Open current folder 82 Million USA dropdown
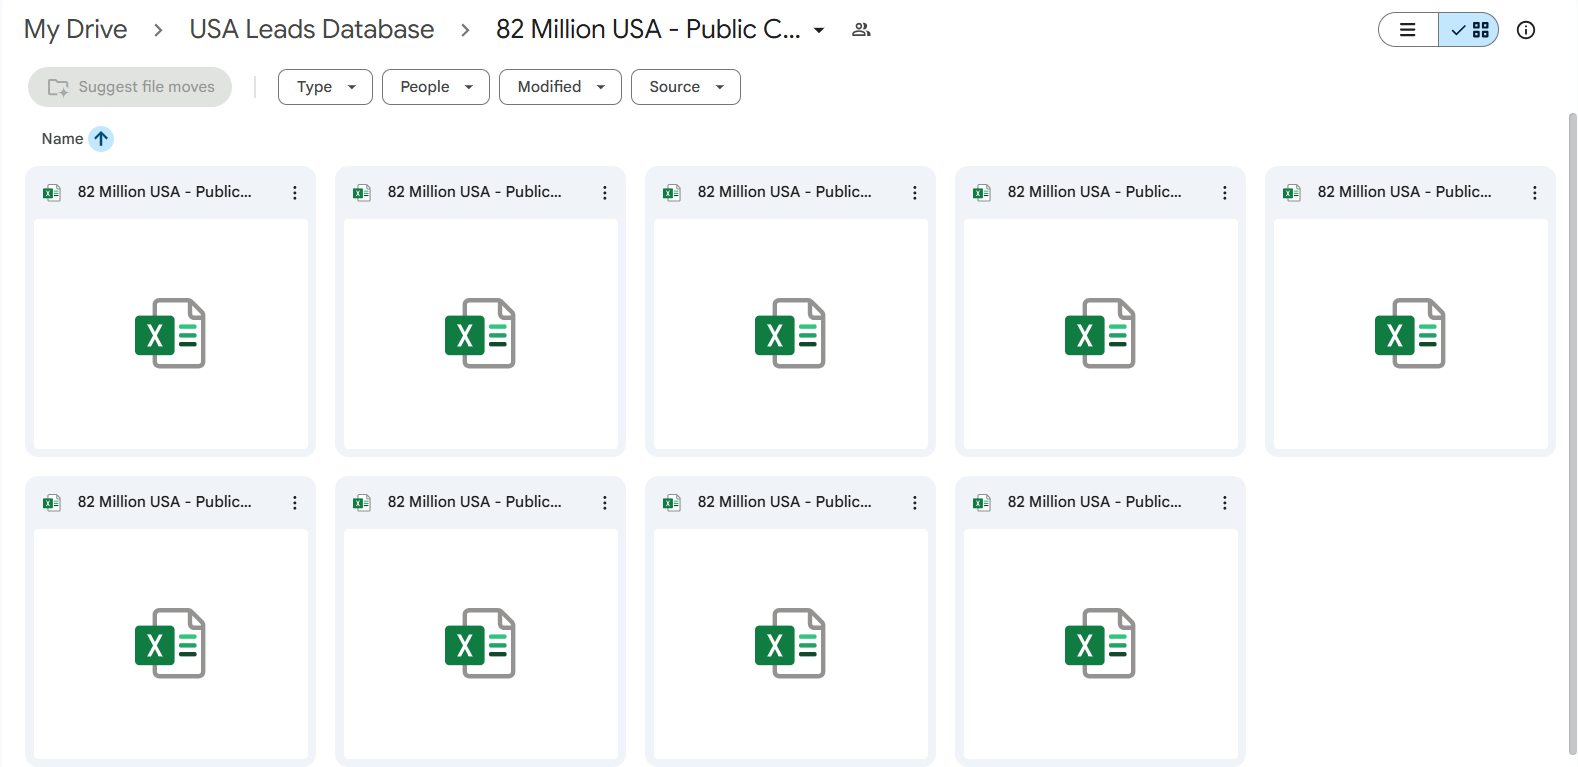Image resolution: width=1578 pixels, height=767 pixels. coord(661,29)
